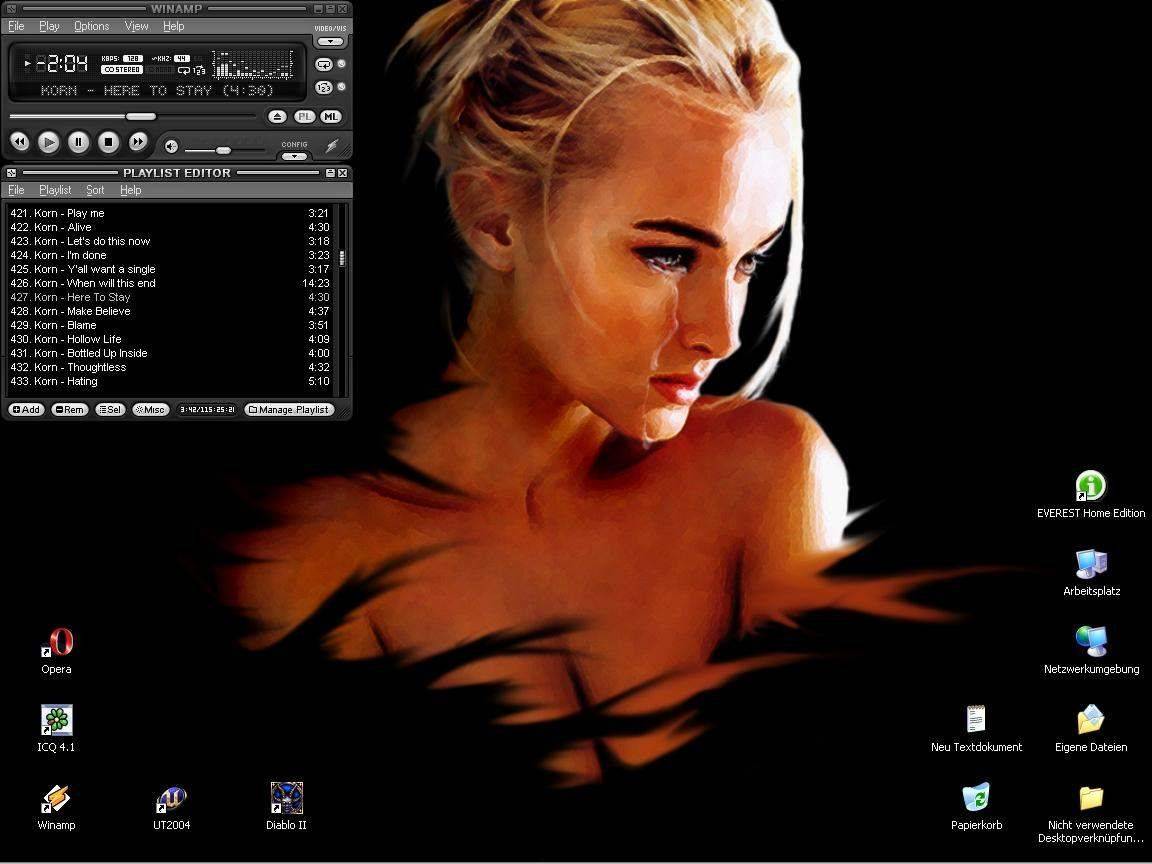The height and width of the screenshot is (864, 1152).
Task: Click the Eject open-file button
Action: (x=277, y=117)
